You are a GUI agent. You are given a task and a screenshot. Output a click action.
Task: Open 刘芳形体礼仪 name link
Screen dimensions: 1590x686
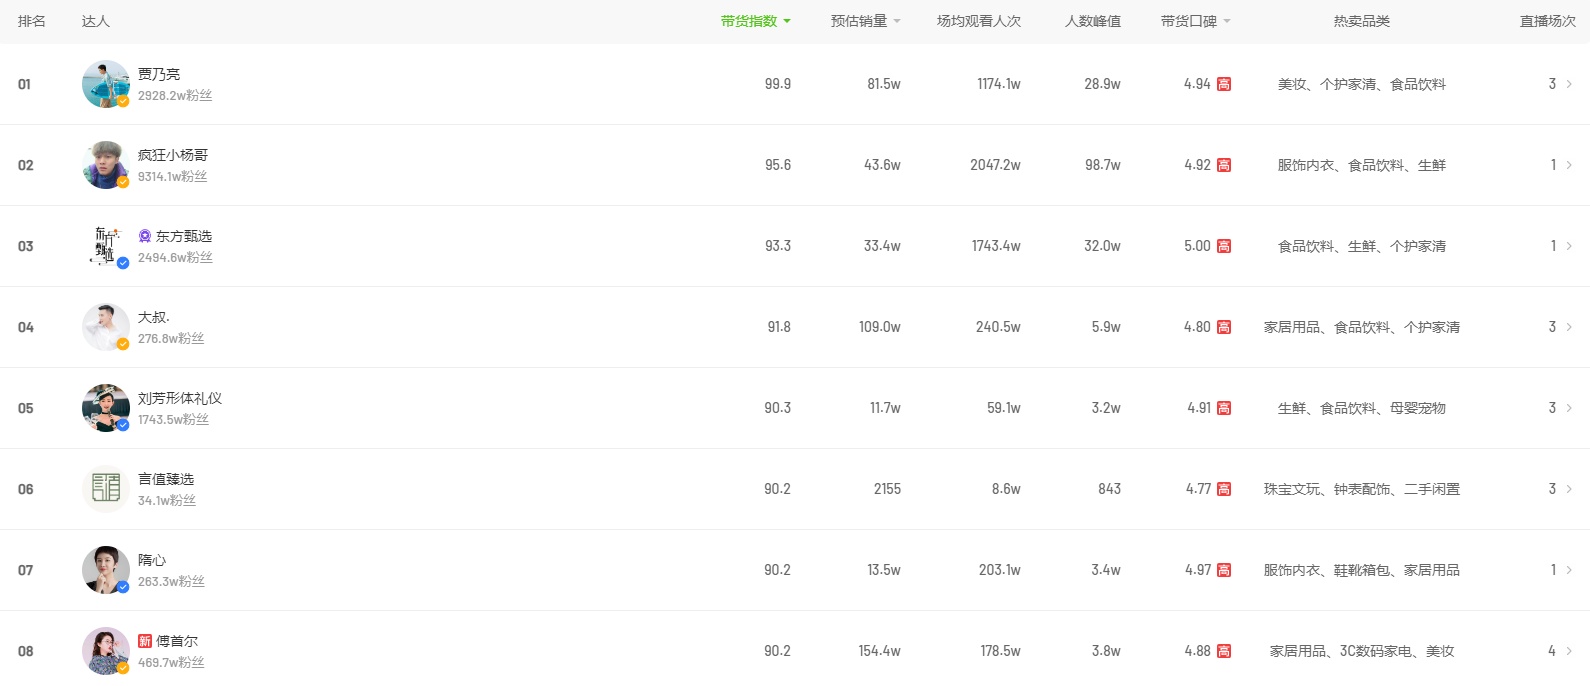pos(180,398)
